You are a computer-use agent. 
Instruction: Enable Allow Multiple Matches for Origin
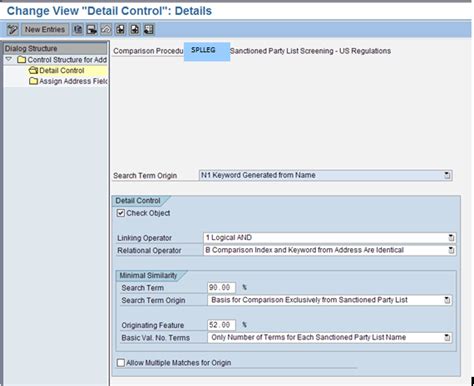point(121,363)
